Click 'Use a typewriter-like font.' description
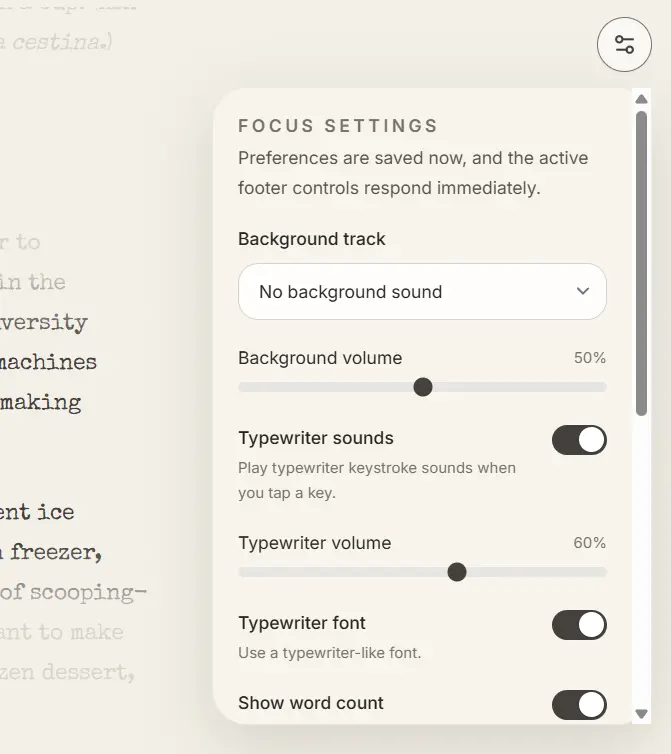Screen dimensions: 671x754 coord(329,653)
